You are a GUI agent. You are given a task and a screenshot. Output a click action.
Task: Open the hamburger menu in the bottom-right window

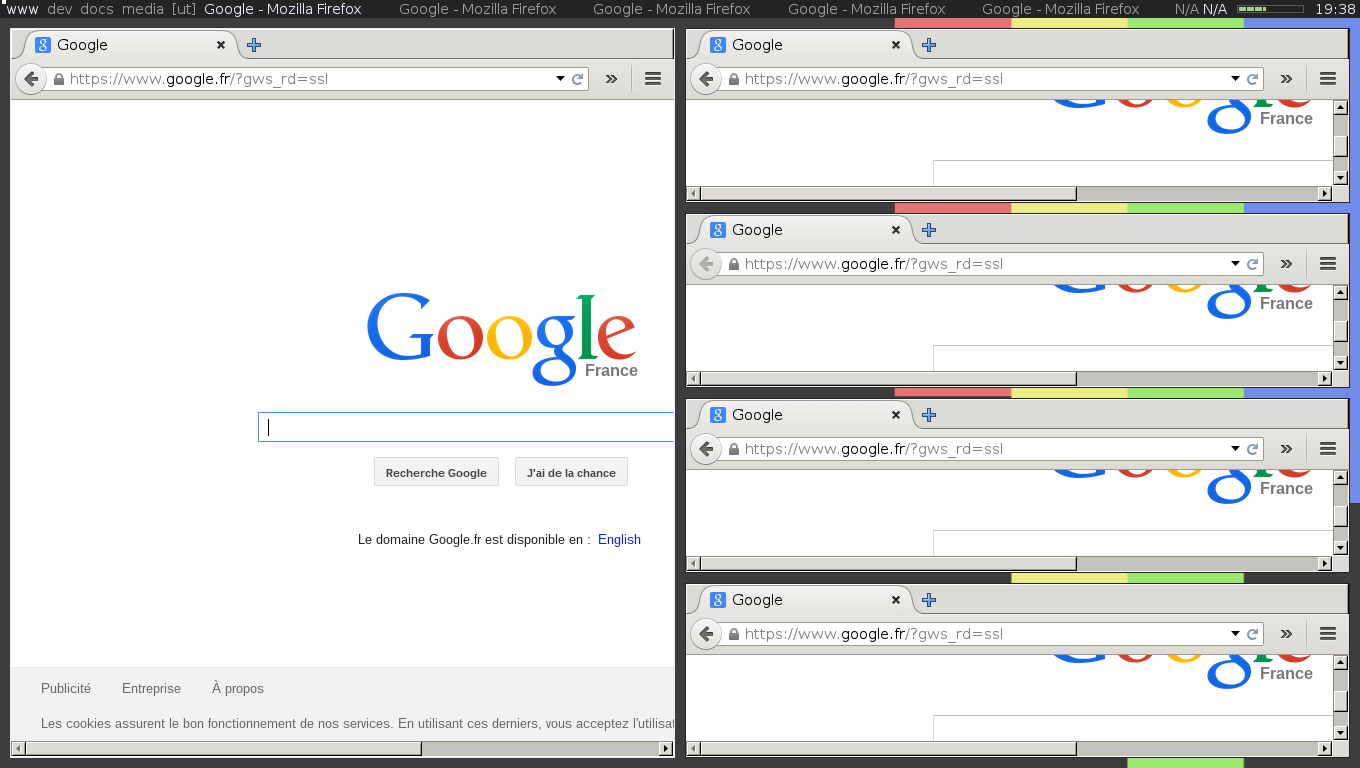pos(1328,634)
